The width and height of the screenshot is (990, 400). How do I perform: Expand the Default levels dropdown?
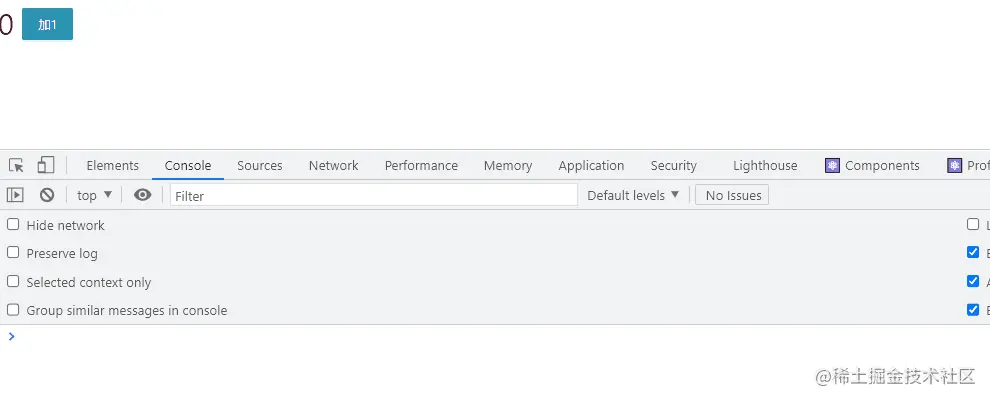pos(633,195)
